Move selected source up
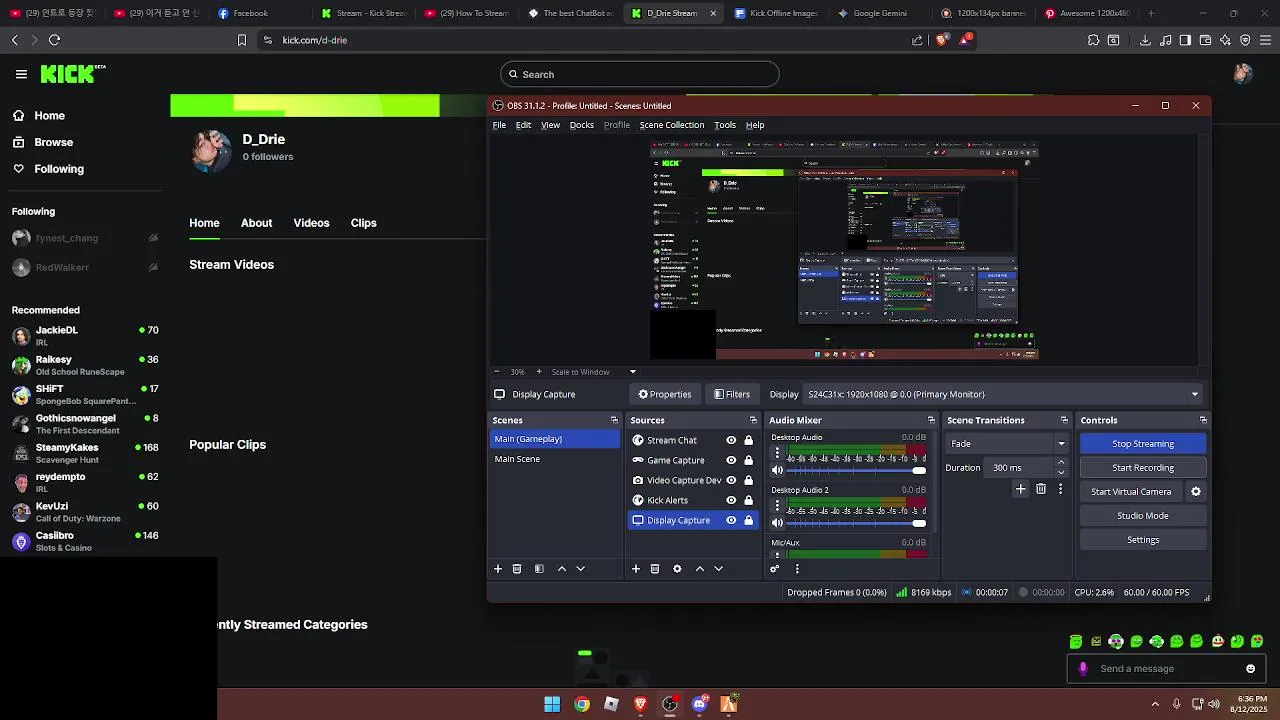The image size is (1280, 720). click(699, 569)
